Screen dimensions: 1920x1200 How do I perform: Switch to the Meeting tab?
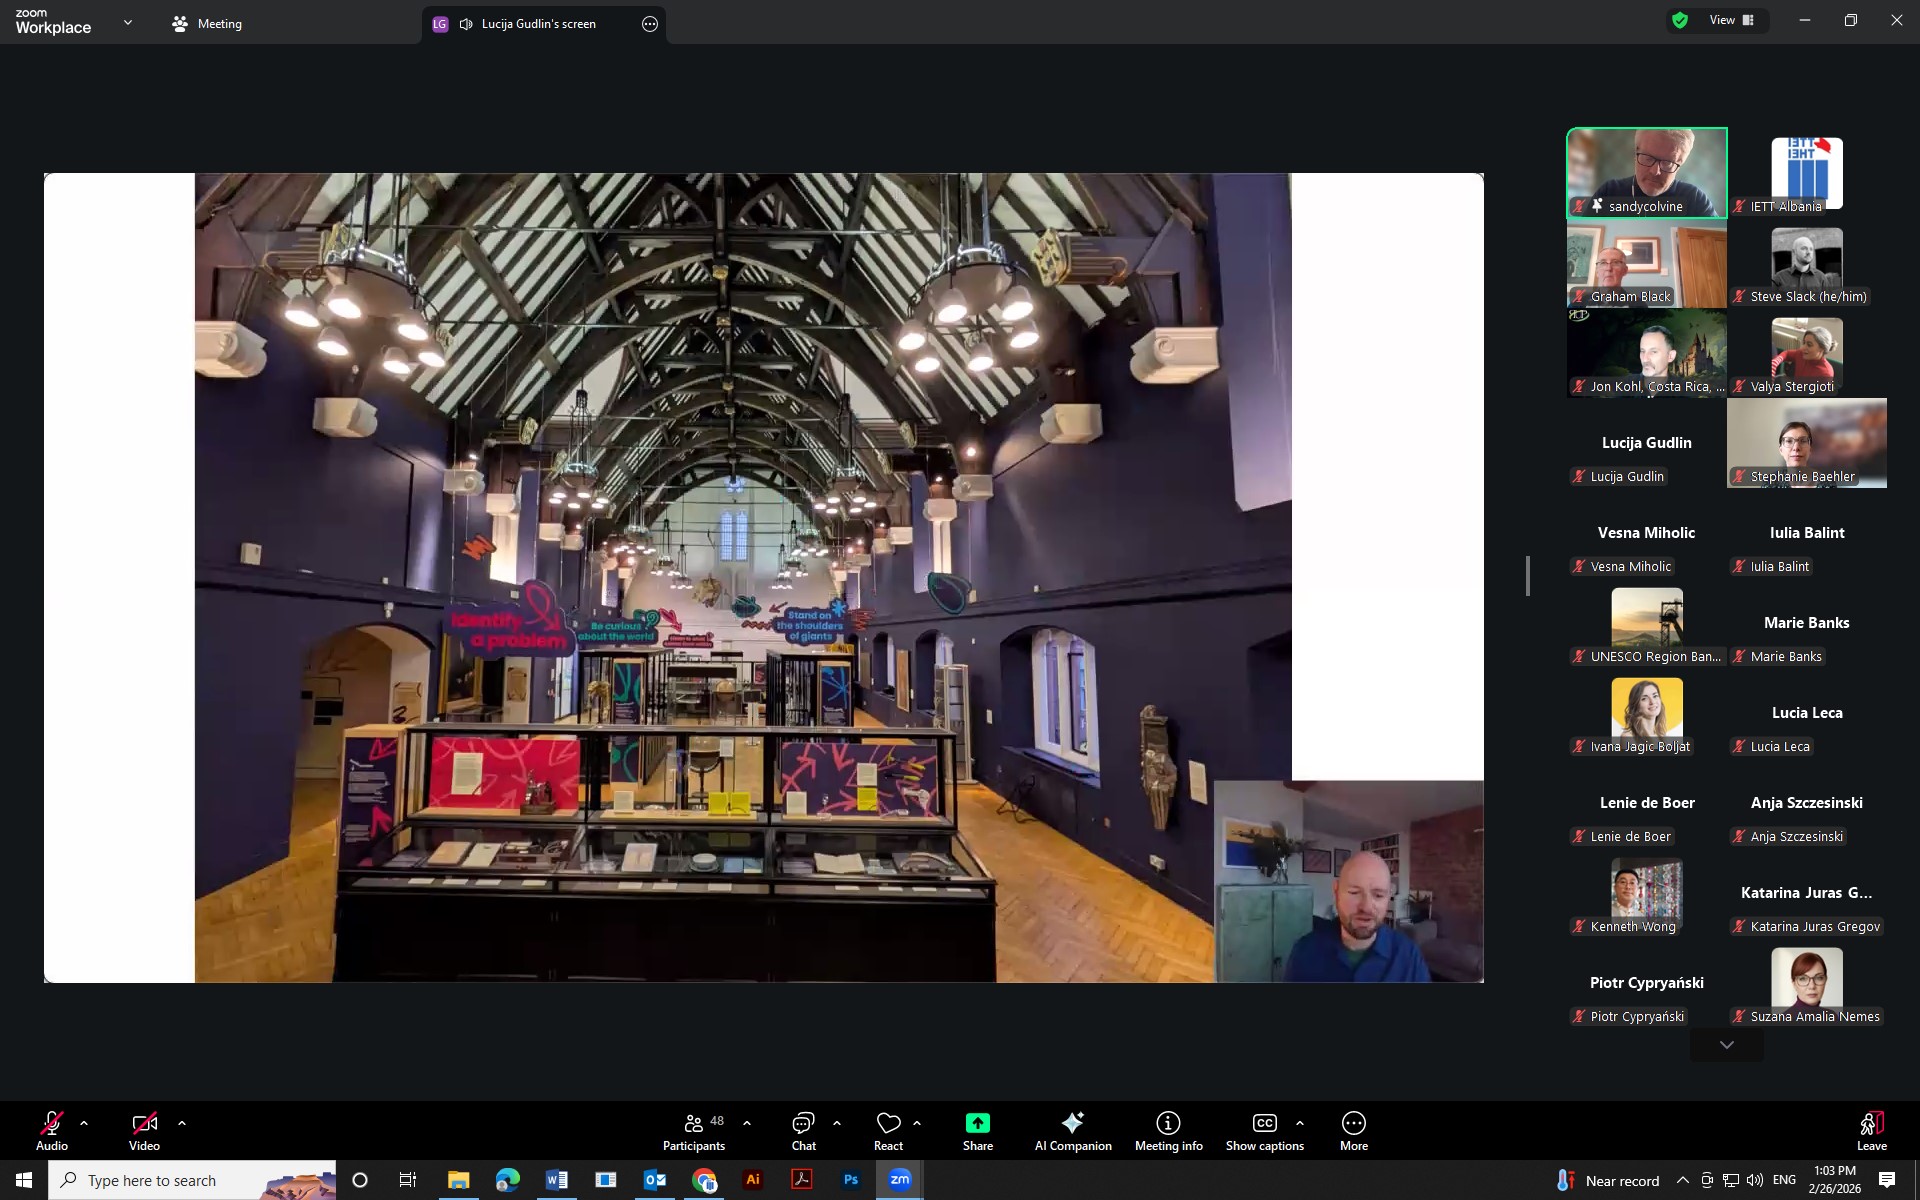pos(207,23)
